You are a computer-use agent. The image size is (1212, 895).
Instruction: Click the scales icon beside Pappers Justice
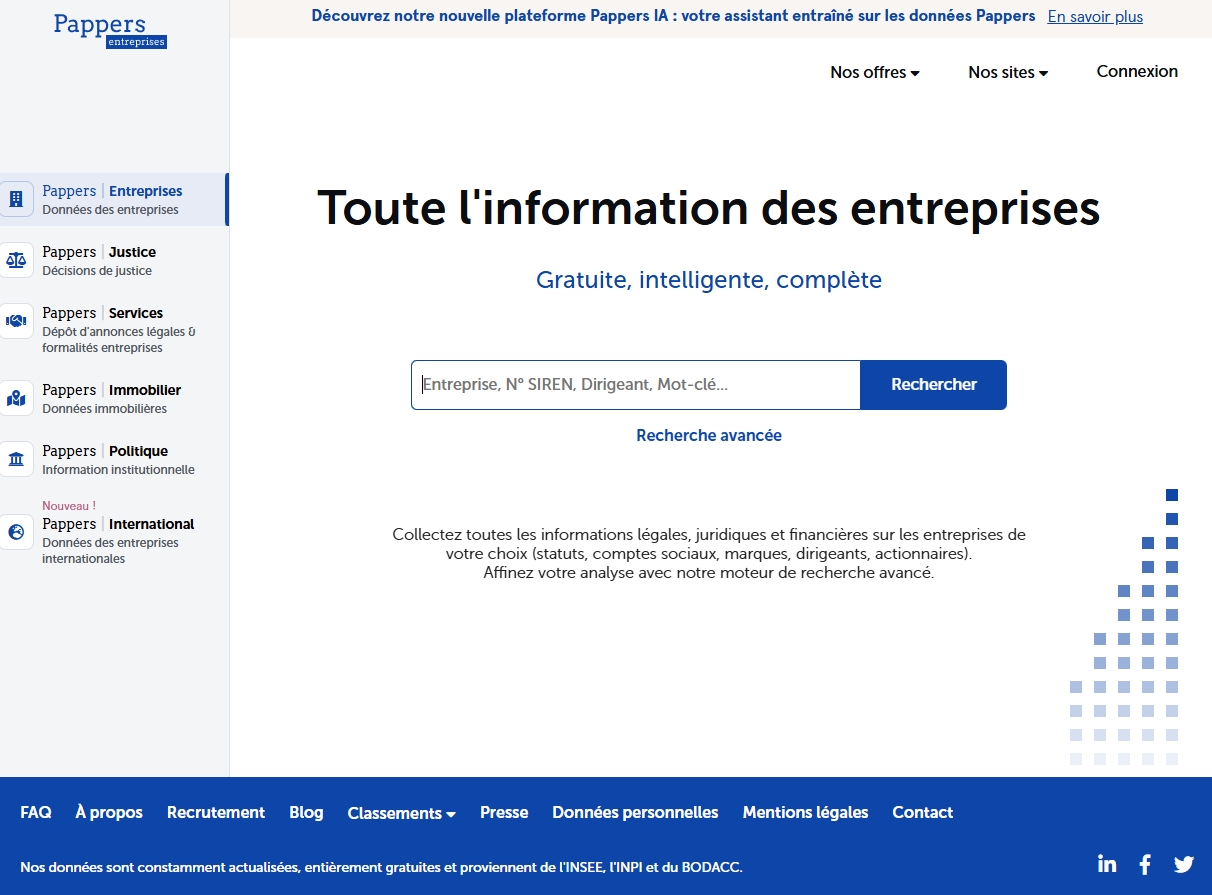16,260
